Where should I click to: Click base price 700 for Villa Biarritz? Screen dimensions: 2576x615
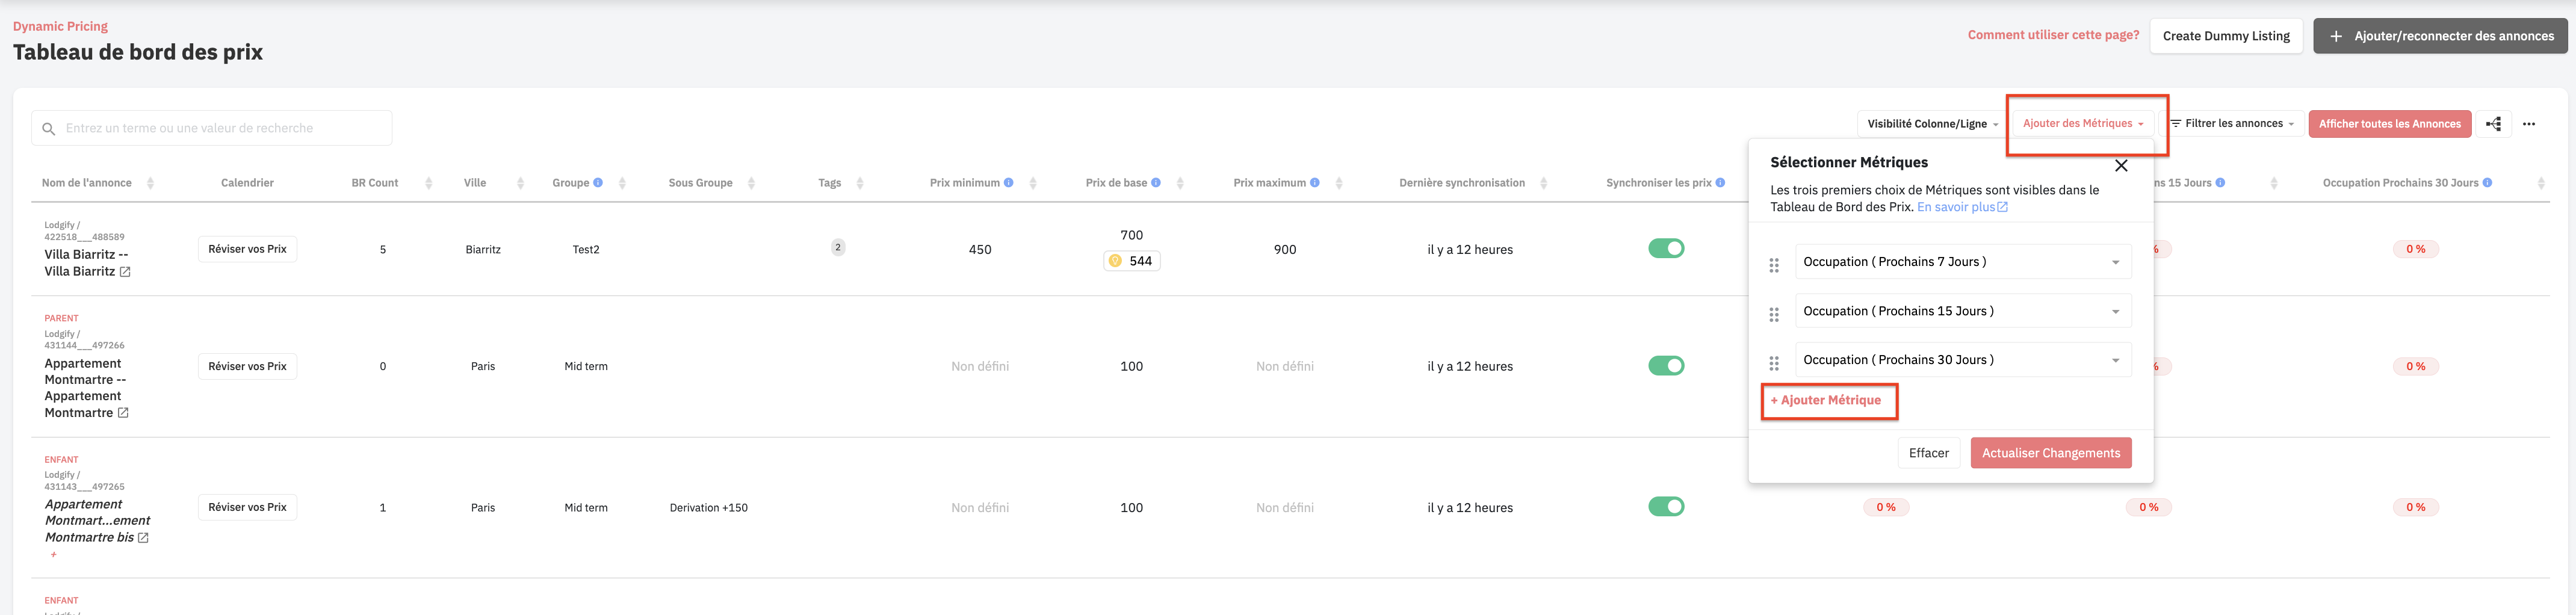tap(1131, 235)
